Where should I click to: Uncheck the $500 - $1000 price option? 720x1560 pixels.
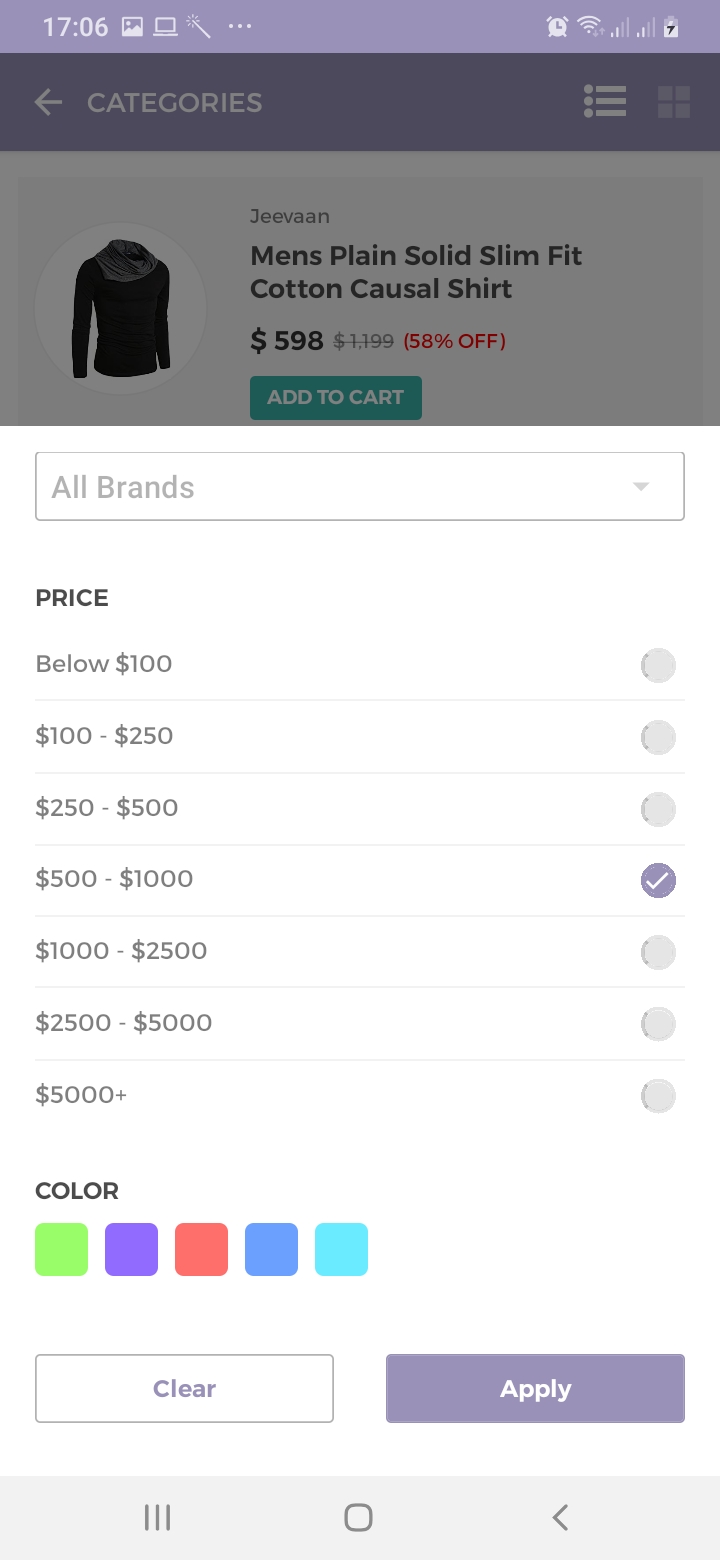[x=658, y=880]
